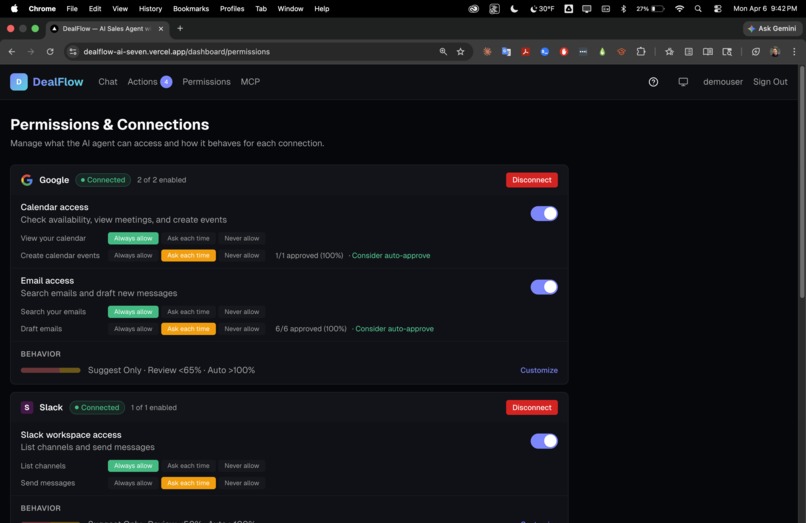Click the zoom magnifier in address bar

coord(443,51)
